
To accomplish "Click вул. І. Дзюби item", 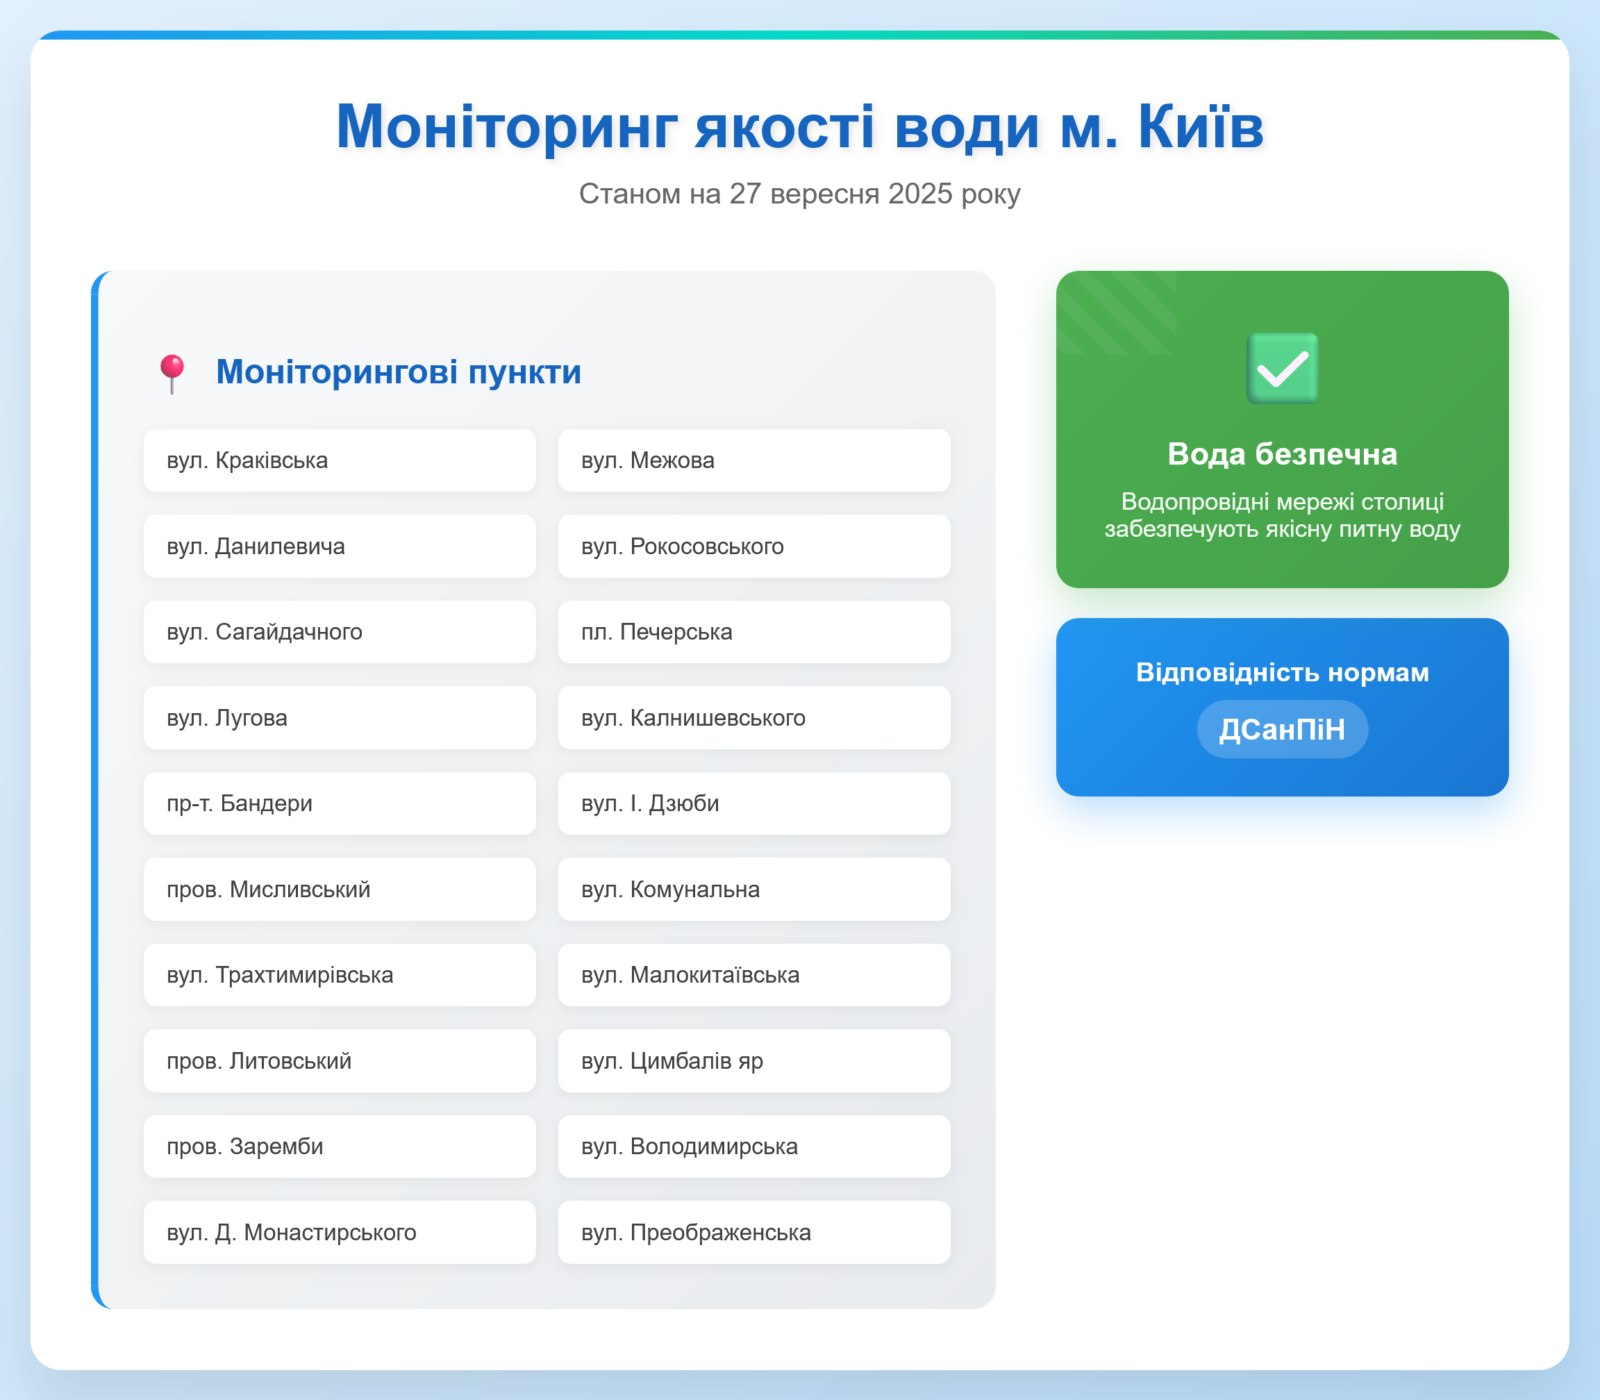I will [x=753, y=804].
